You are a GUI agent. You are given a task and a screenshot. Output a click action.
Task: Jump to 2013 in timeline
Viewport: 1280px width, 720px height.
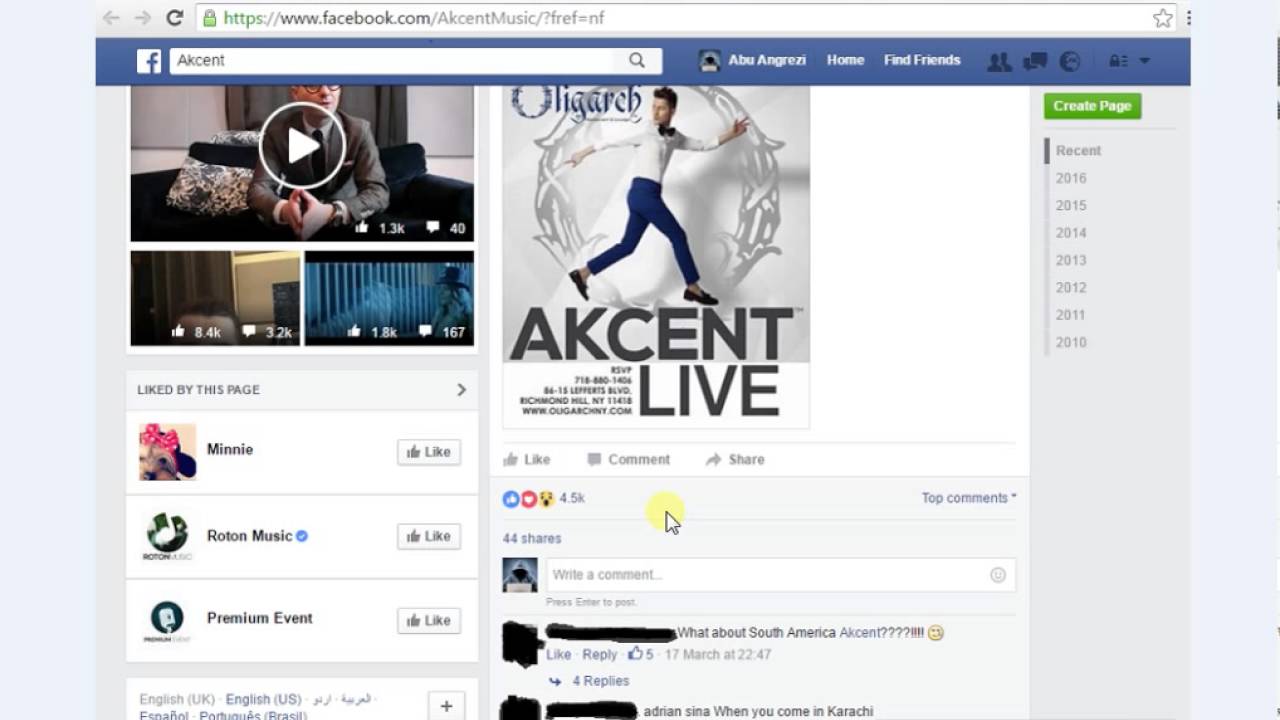click(1071, 260)
